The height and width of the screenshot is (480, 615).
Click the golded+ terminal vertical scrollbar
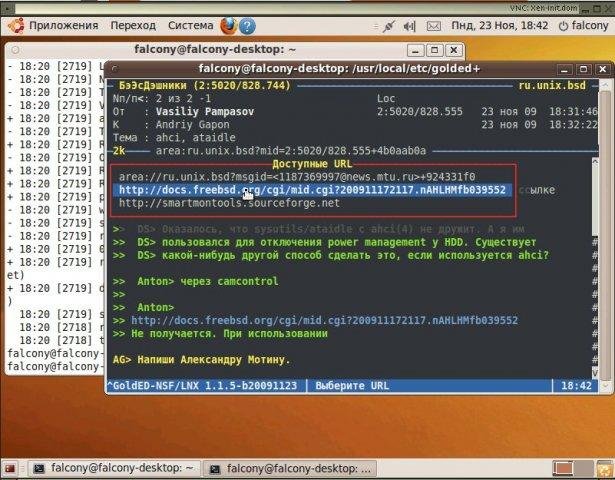coord(606,235)
